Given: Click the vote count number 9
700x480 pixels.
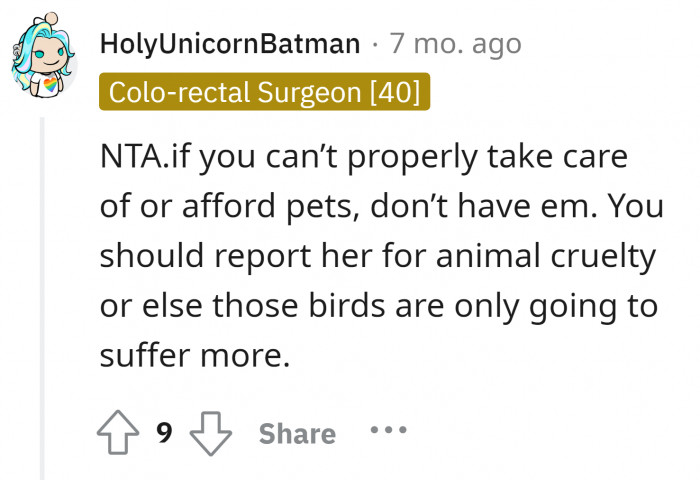Looking at the screenshot, I should point(165,432).
